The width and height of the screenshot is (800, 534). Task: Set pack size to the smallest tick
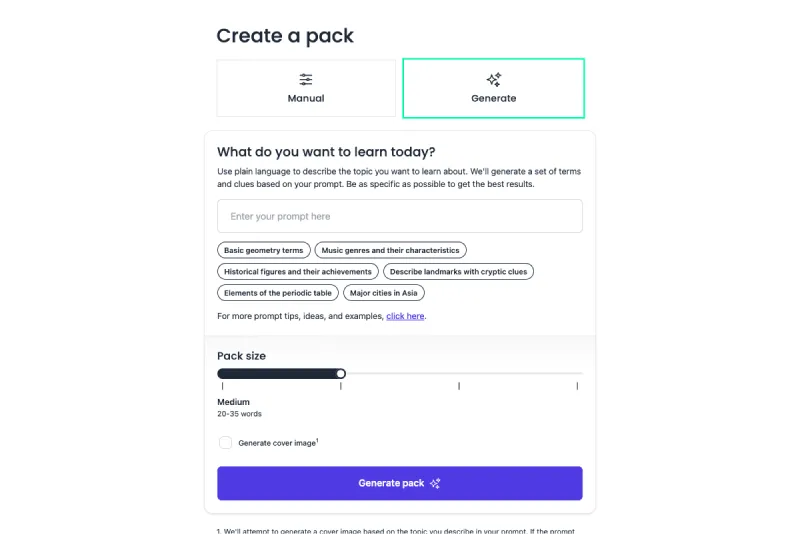click(222, 374)
